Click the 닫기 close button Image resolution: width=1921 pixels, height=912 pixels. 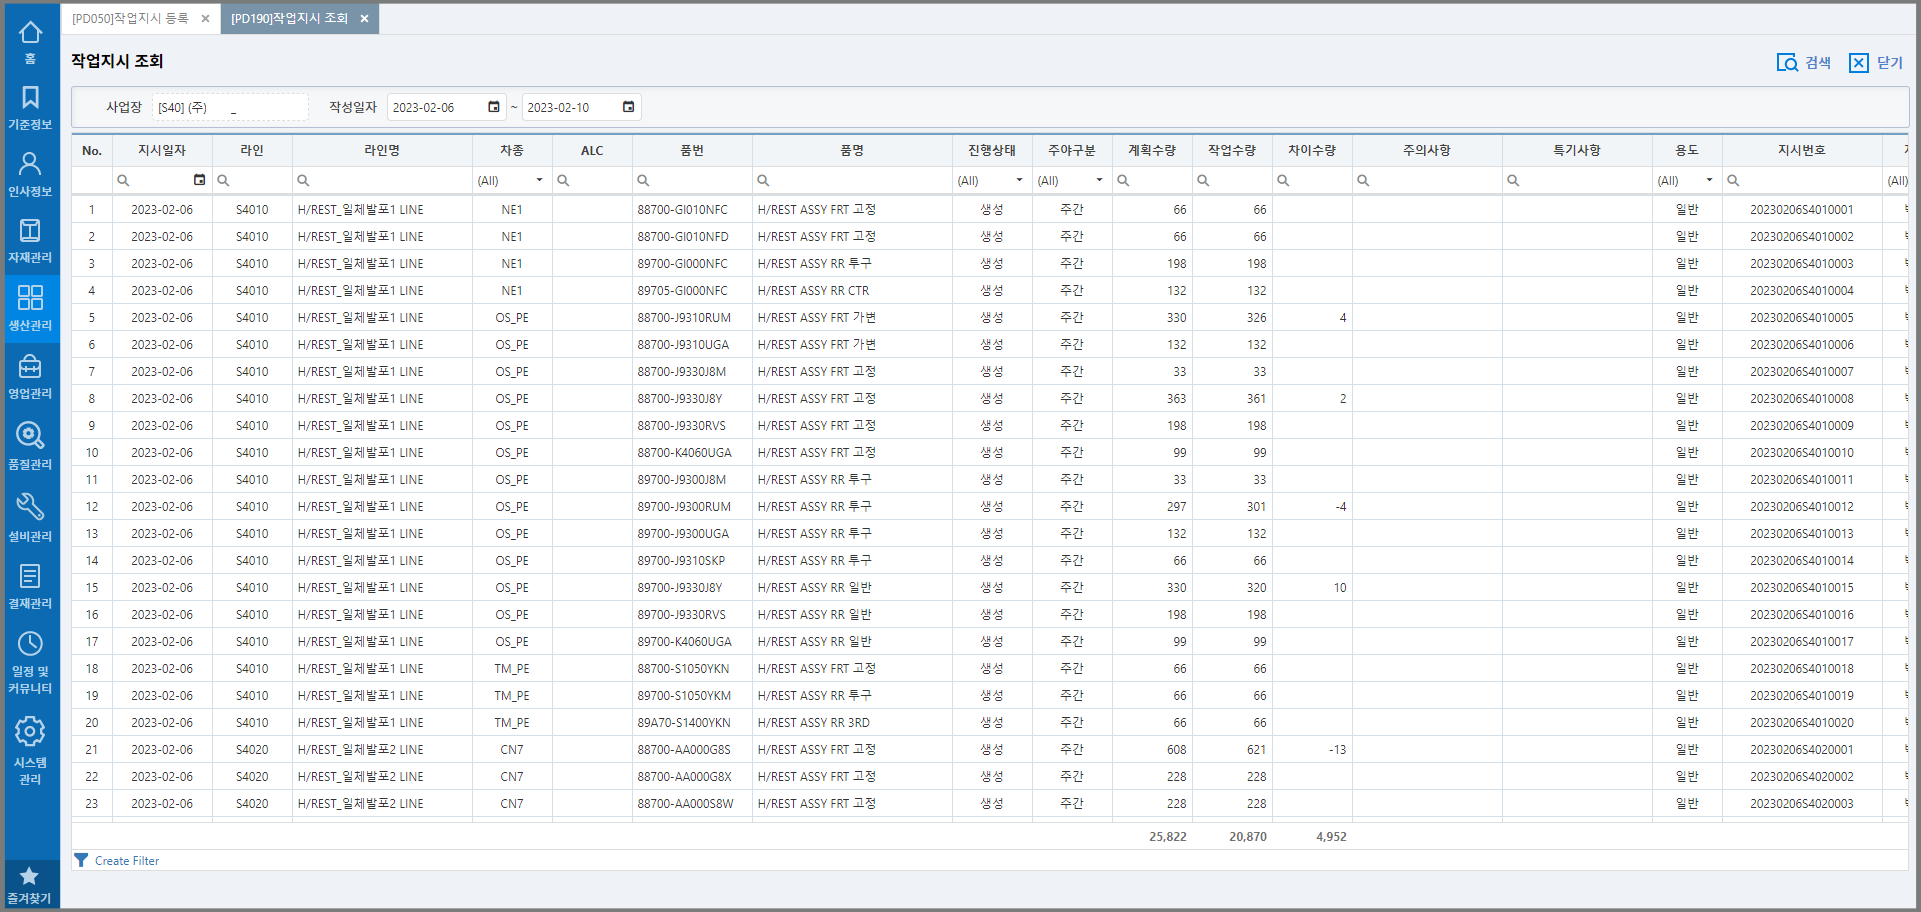tap(1876, 63)
